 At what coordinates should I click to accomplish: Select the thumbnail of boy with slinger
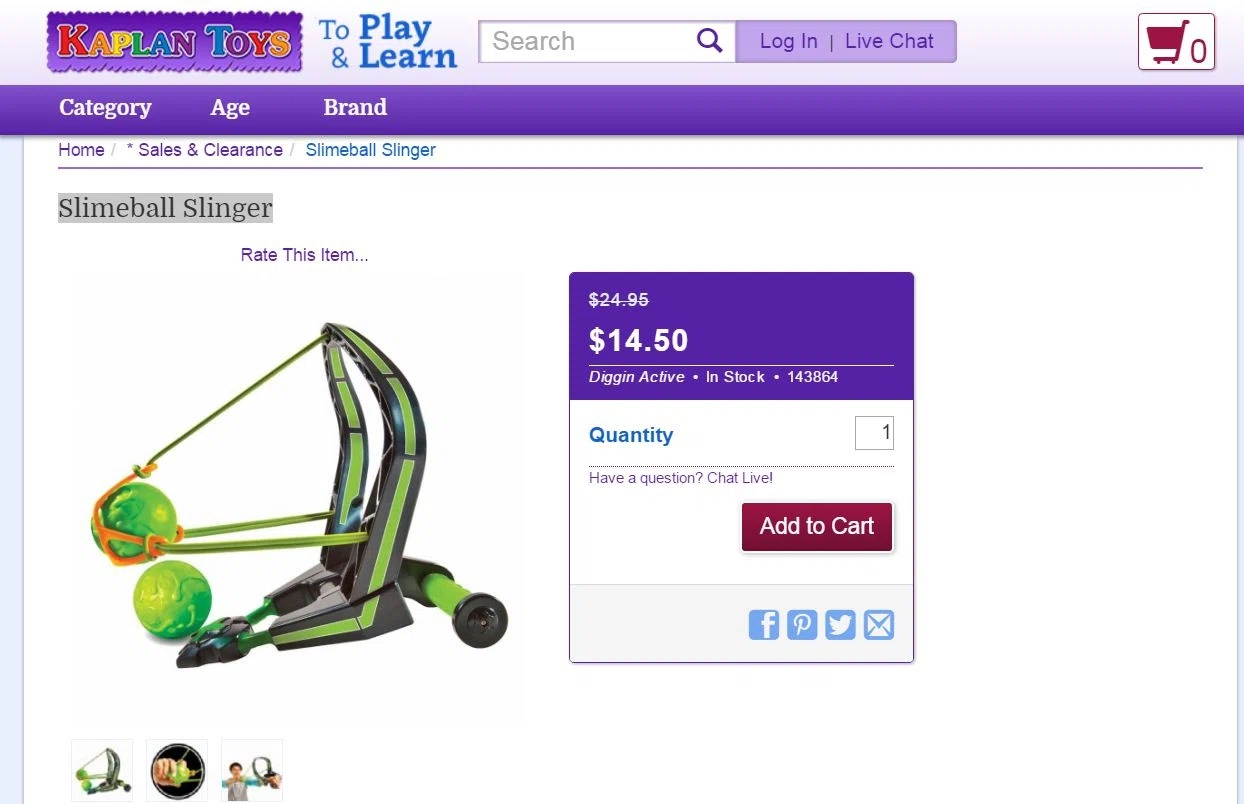tap(252, 770)
